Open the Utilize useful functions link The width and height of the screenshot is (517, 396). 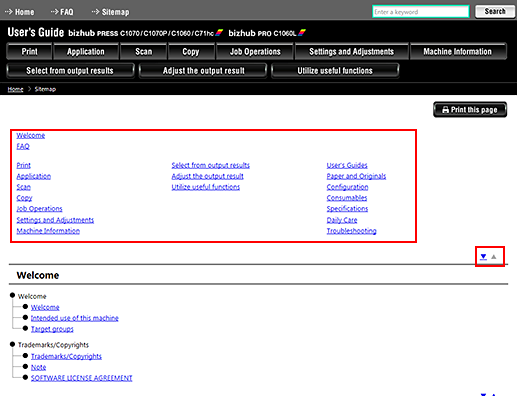206,187
